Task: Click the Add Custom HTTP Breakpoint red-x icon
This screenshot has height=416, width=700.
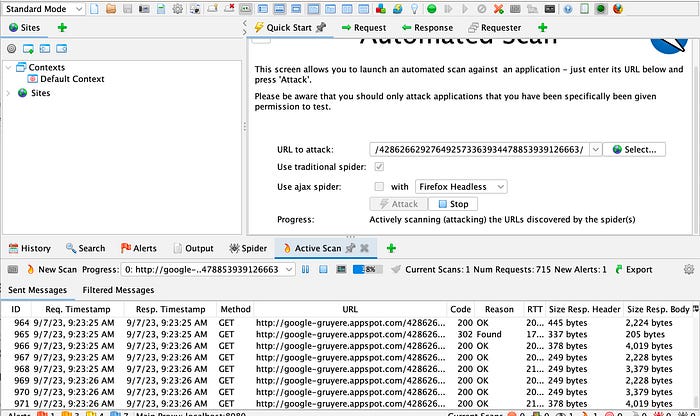Action: [498, 8]
